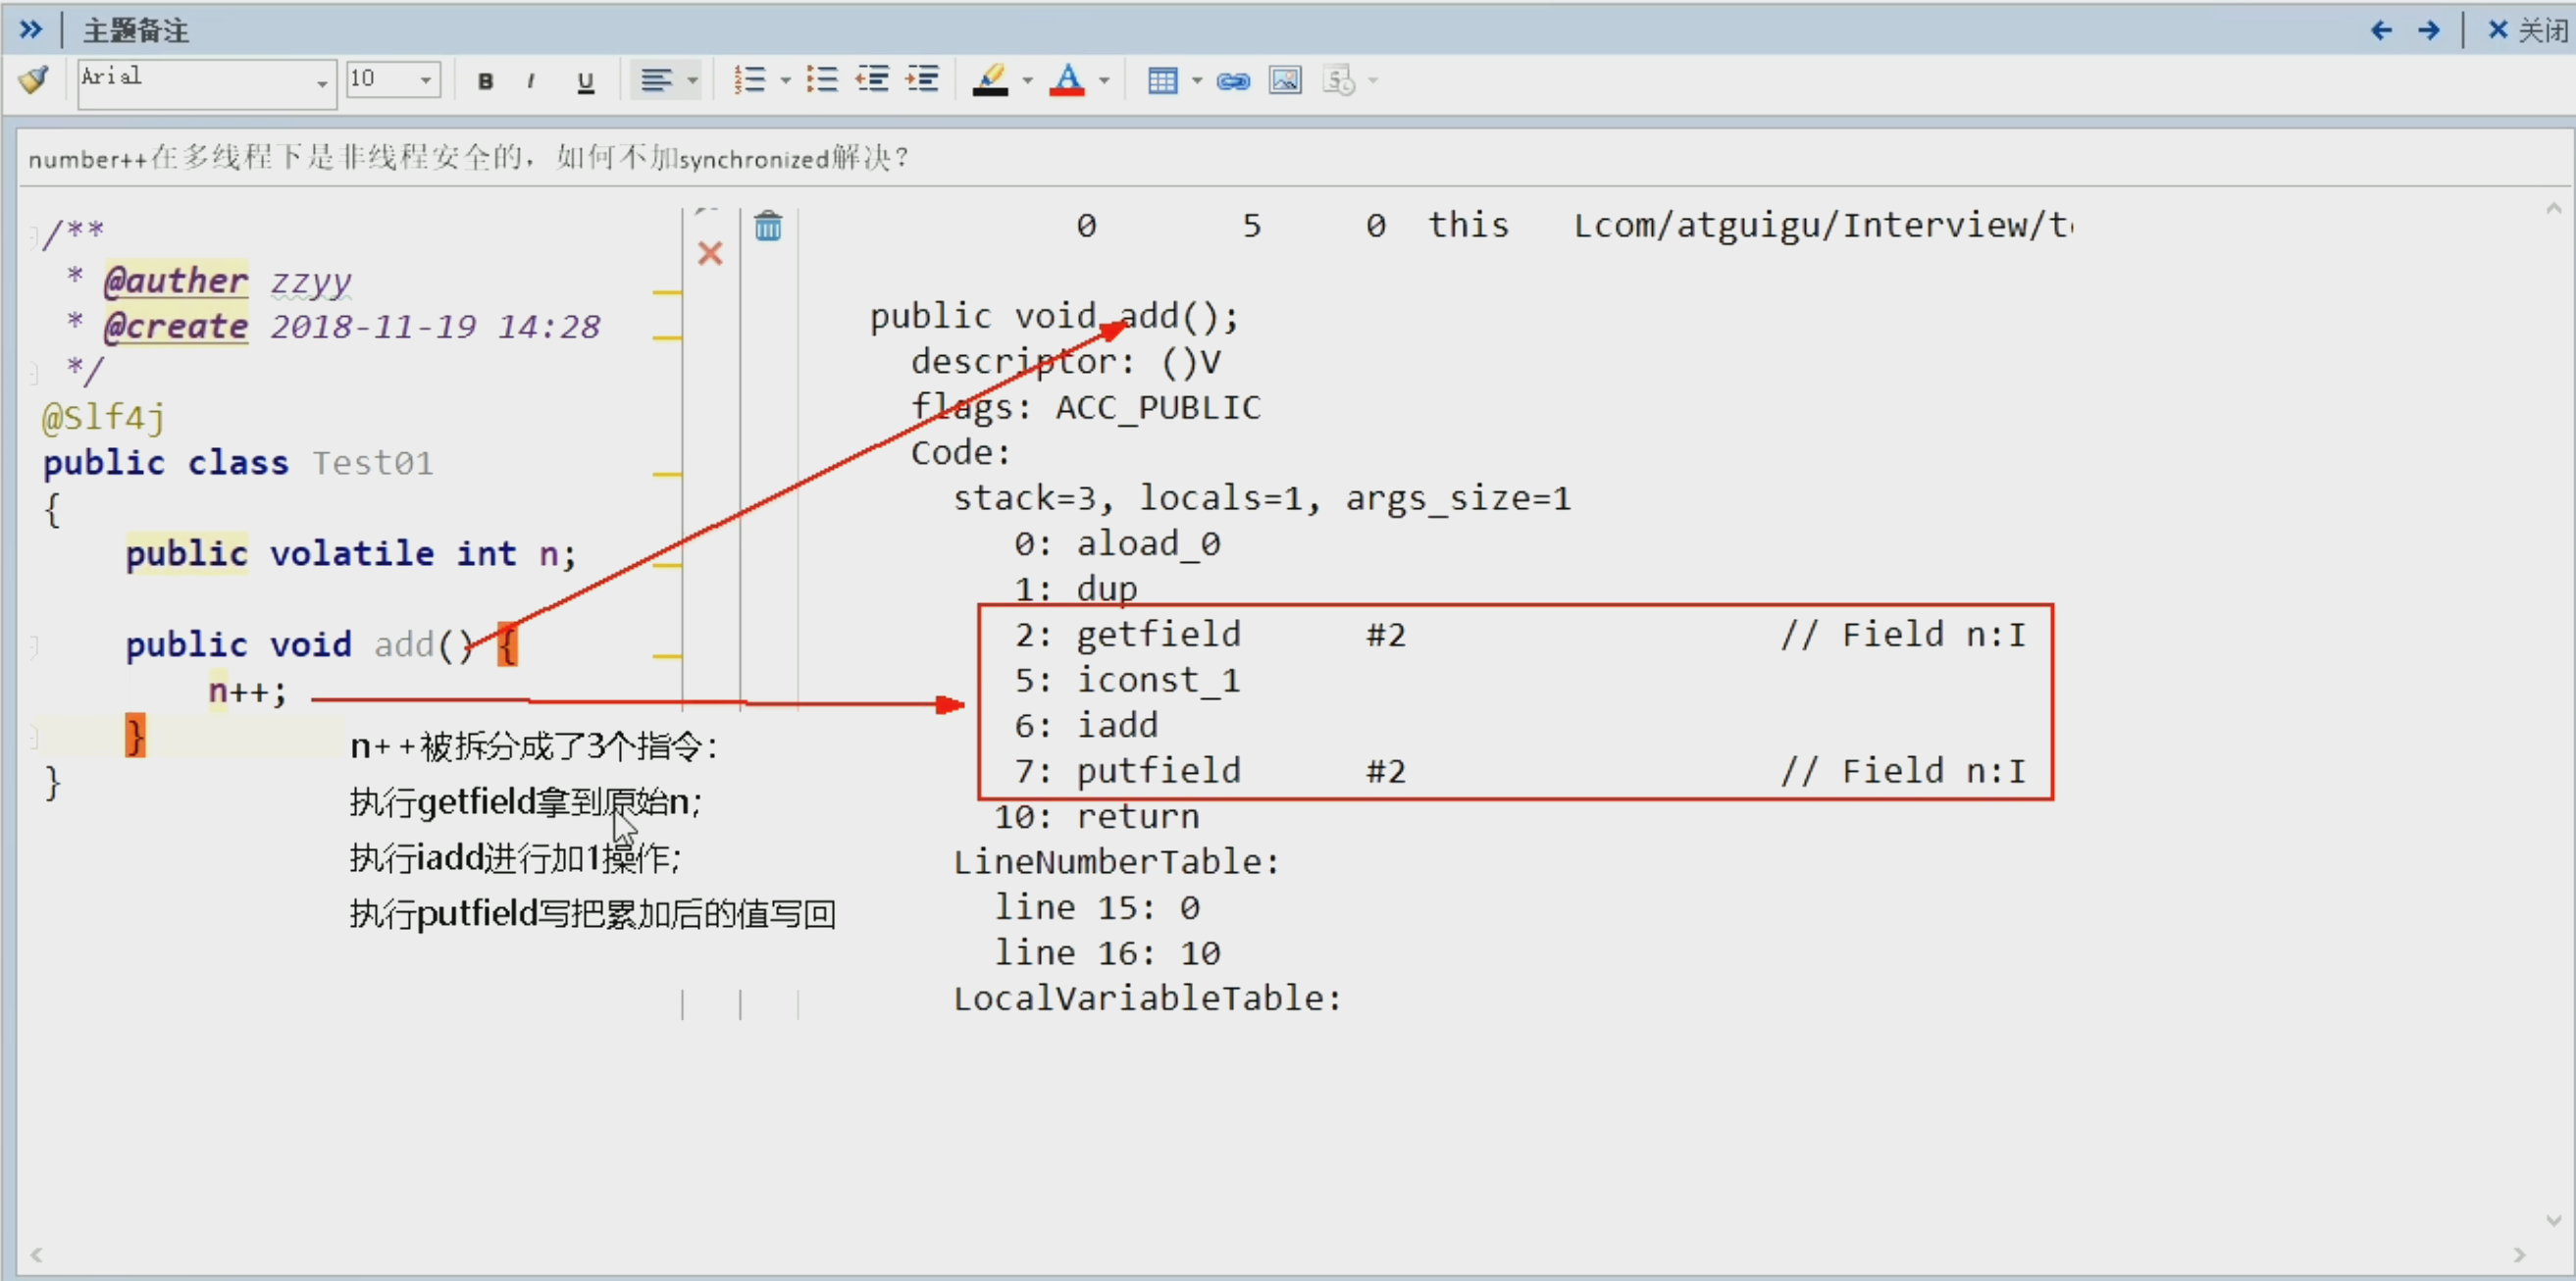Apply the red font color
This screenshot has width=2576, height=1281.
pos(1067,80)
